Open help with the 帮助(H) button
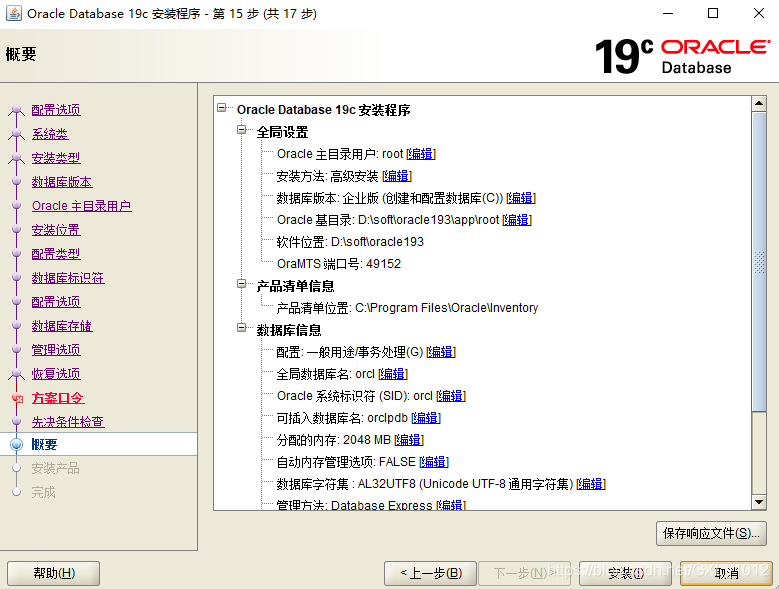The width and height of the screenshot is (779, 589). tap(54, 573)
